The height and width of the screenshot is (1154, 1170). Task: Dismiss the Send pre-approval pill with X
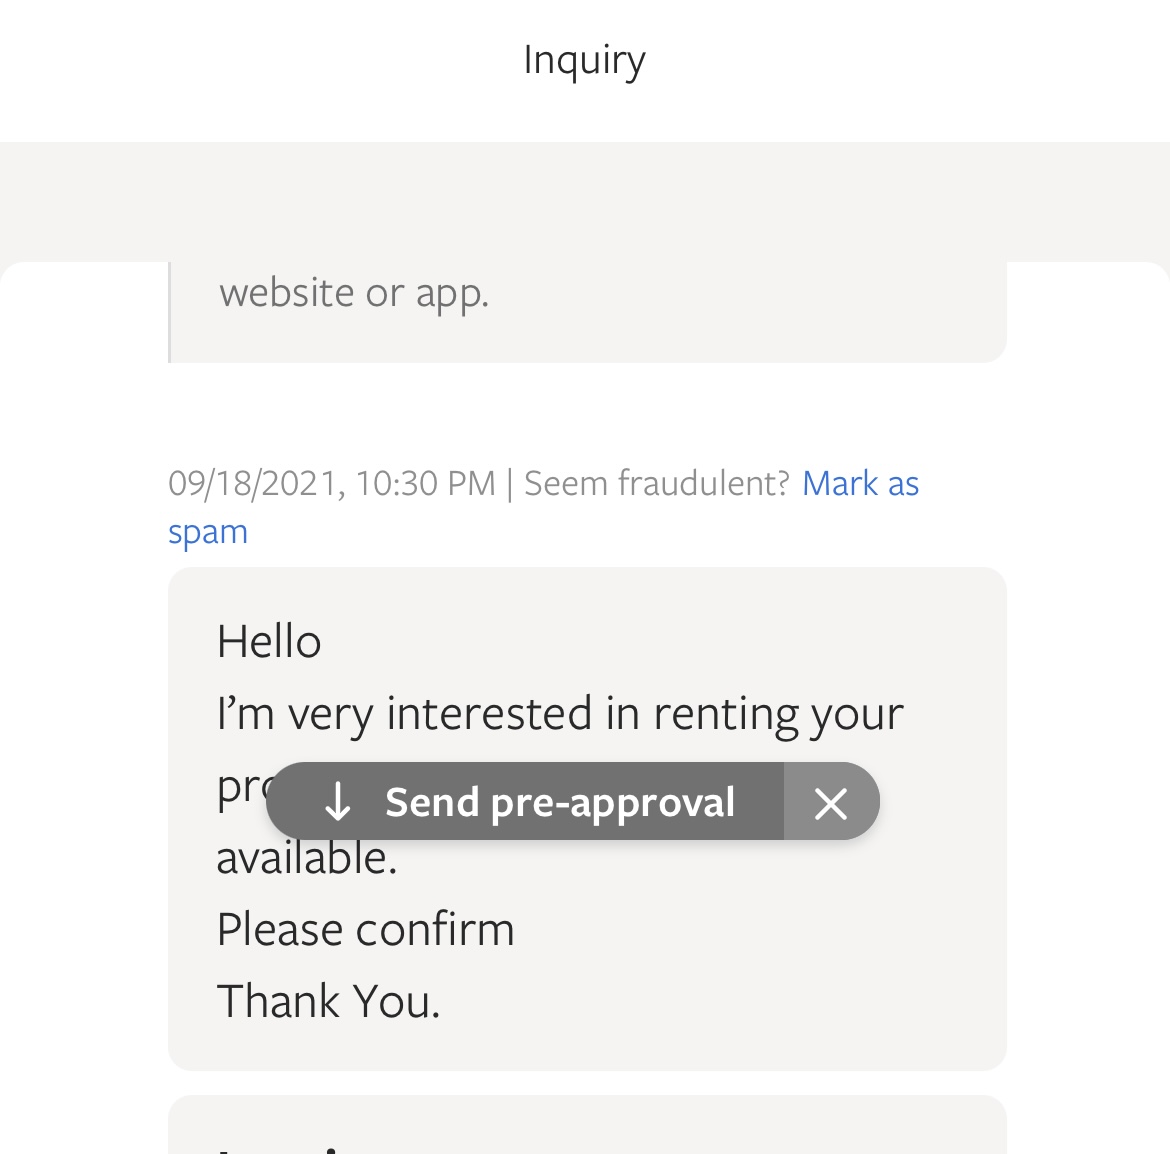[830, 803]
